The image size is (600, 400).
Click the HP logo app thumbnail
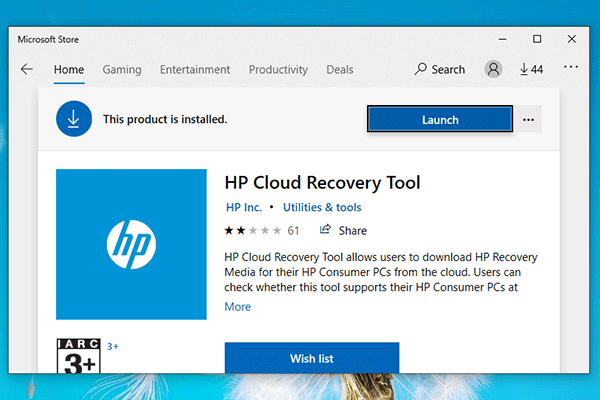(x=131, y=244)
